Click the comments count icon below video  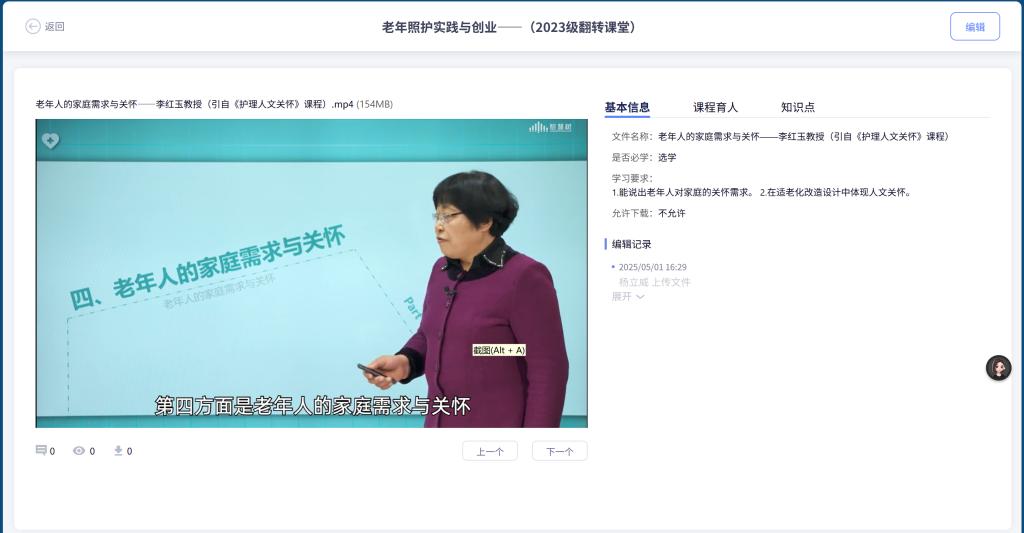41,450
